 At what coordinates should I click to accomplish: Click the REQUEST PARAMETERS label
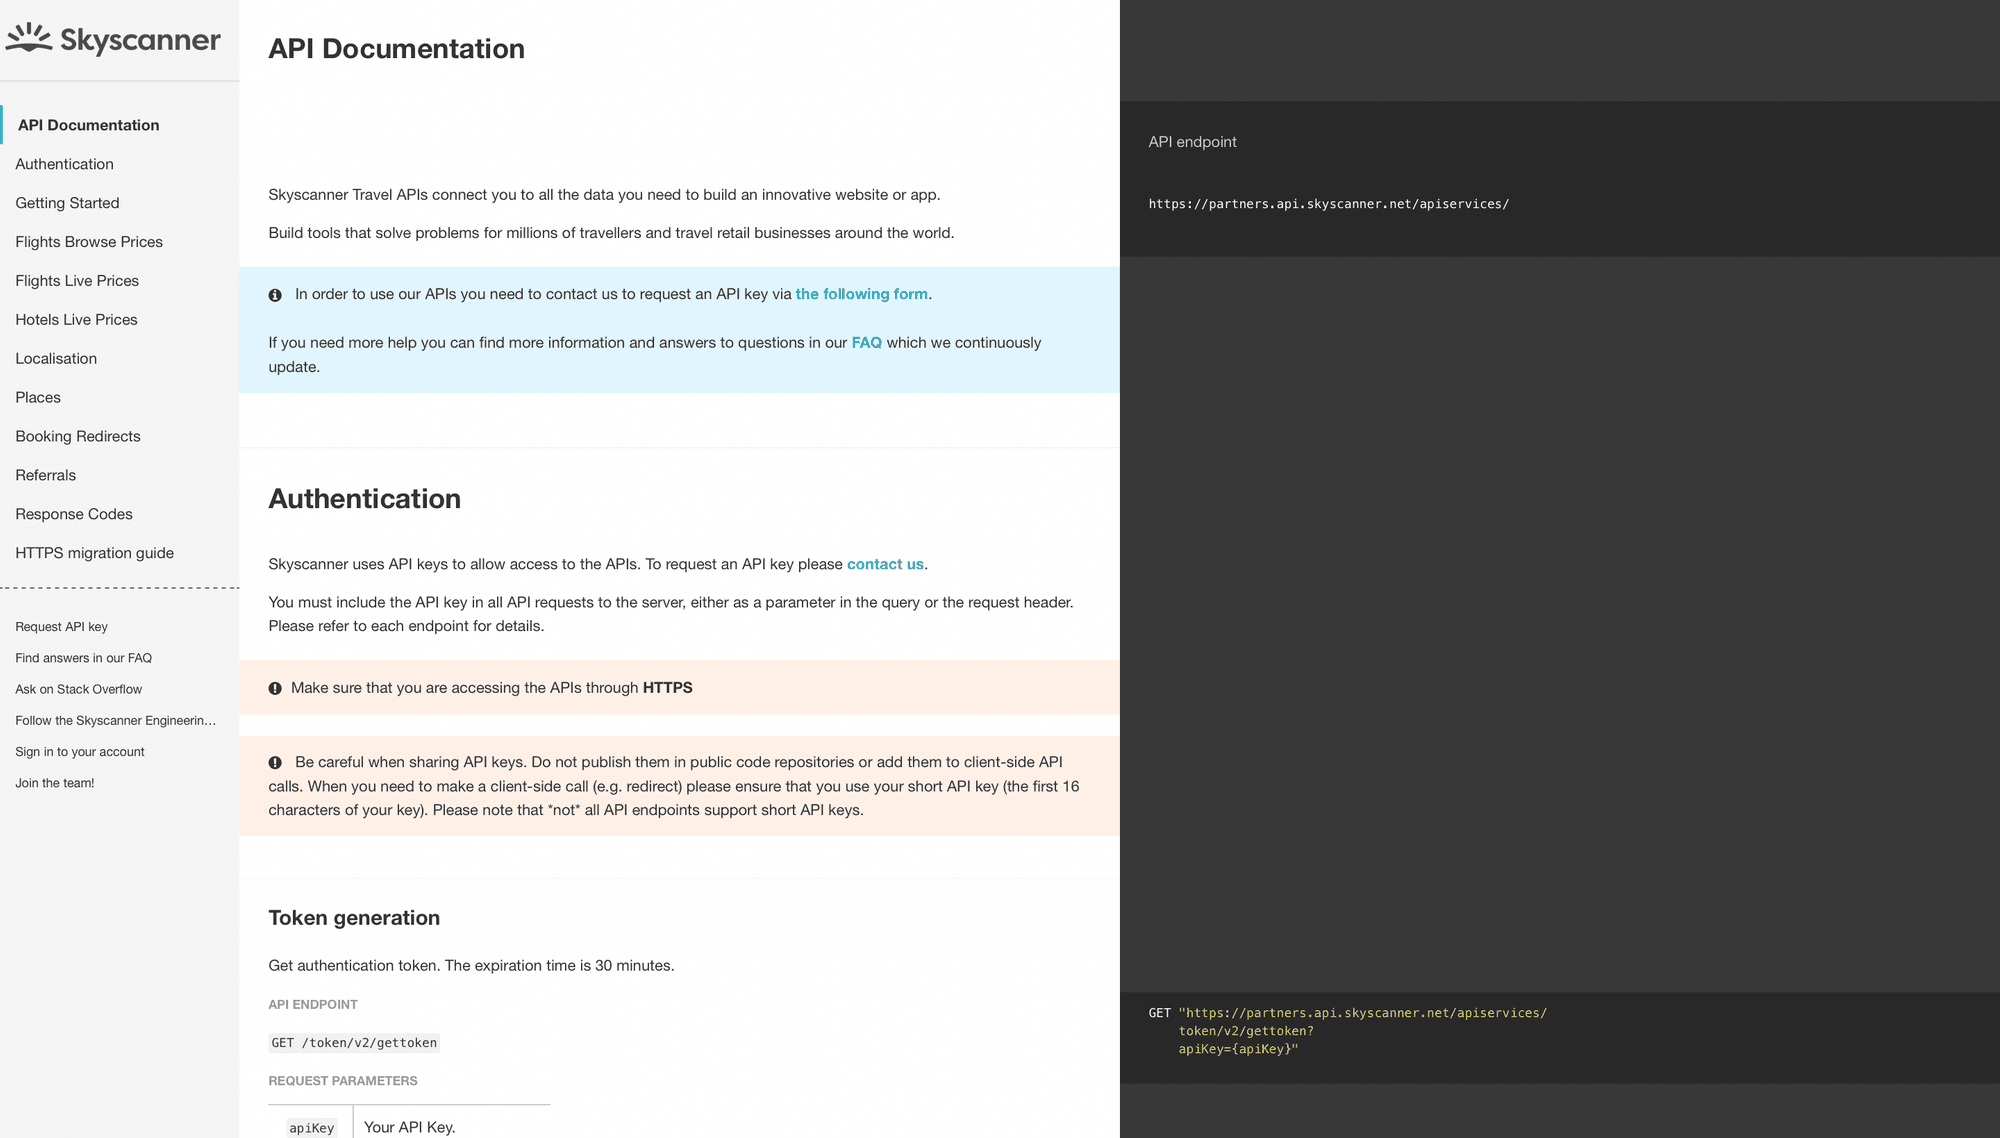343,1081
